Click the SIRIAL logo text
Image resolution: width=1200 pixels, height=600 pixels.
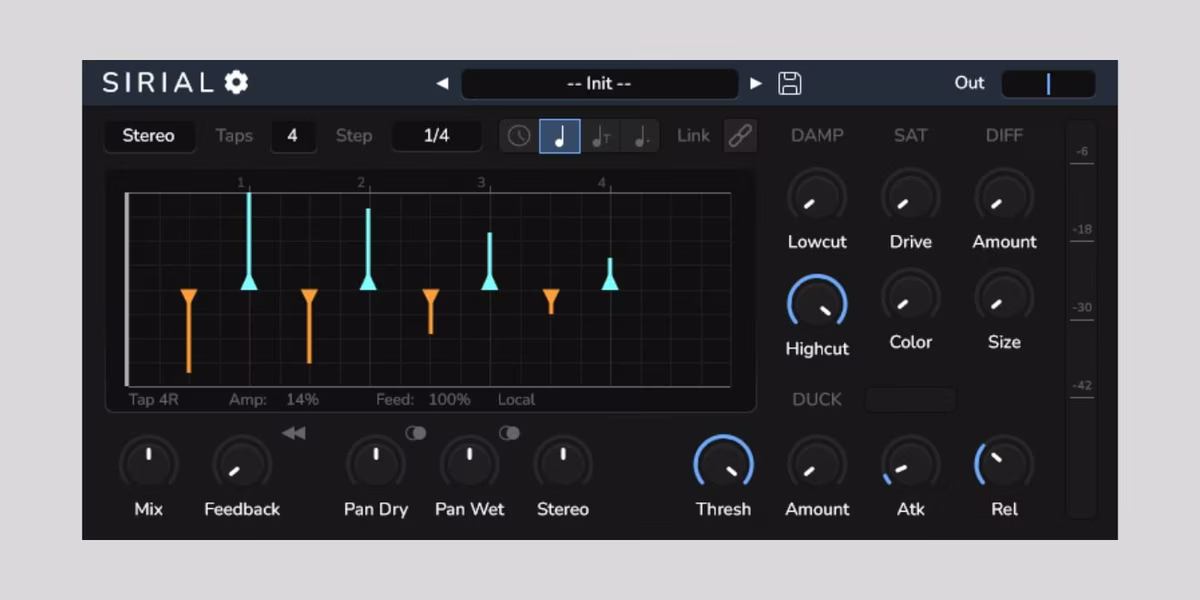[160, 83]
